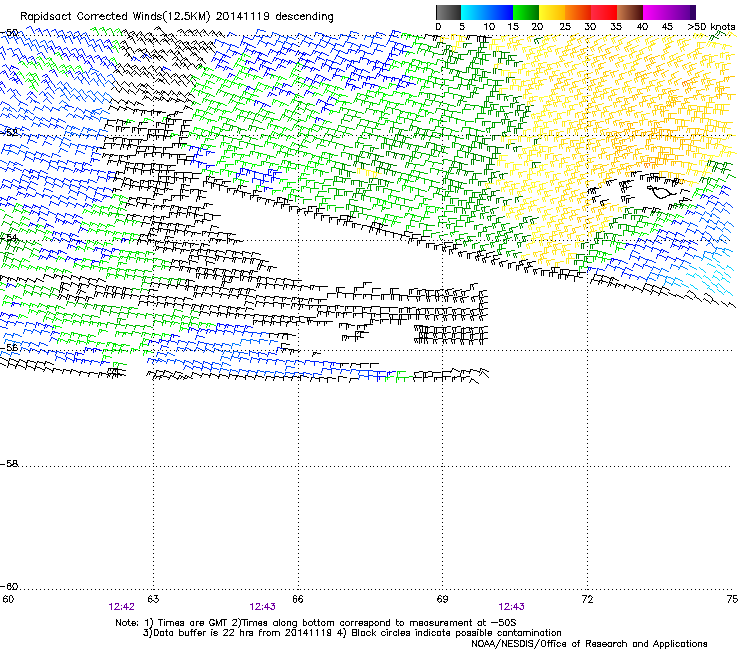740x650 pixels.
Task: Select the magenta 40-45 knots legend swatch
Action: (x=656, y=12)
